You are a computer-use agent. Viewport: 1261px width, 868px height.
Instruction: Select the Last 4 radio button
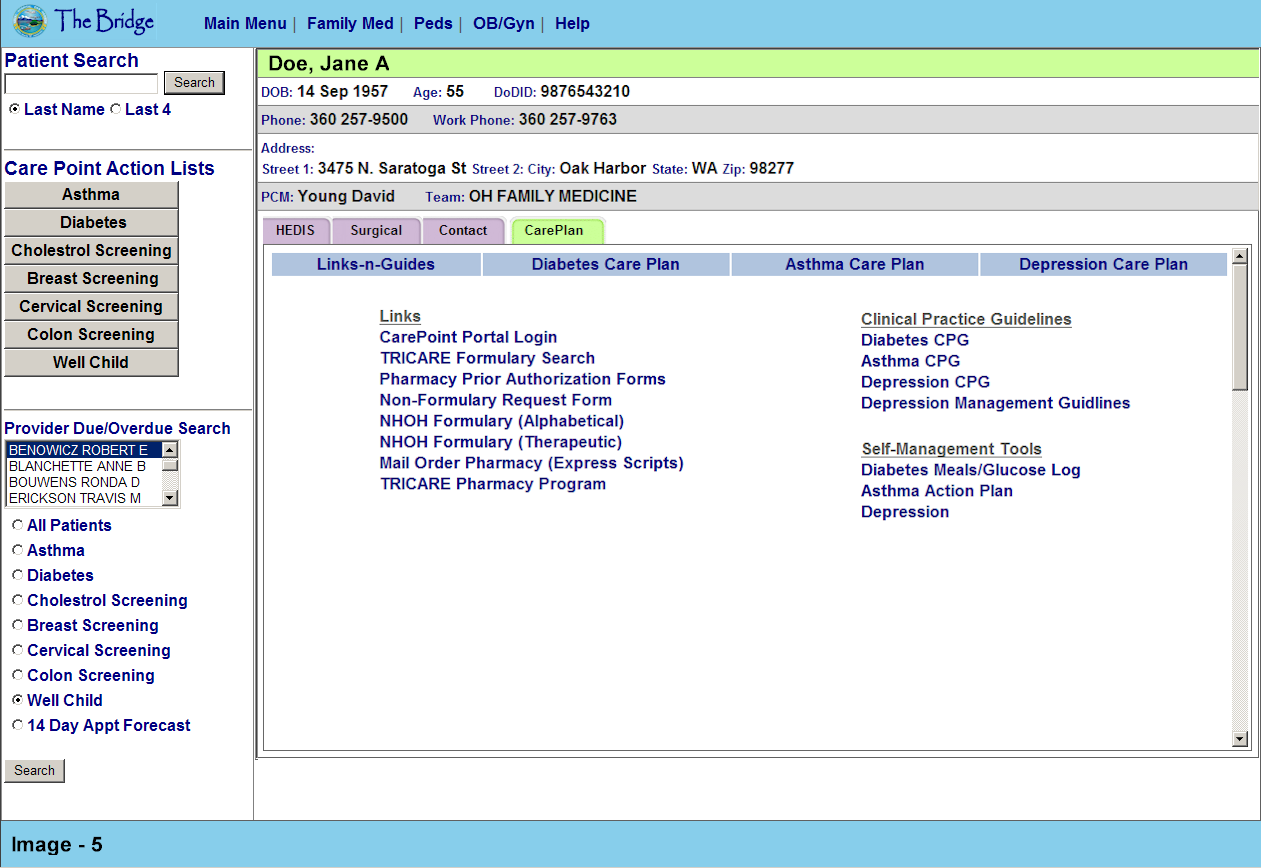[x=115, y=109]
